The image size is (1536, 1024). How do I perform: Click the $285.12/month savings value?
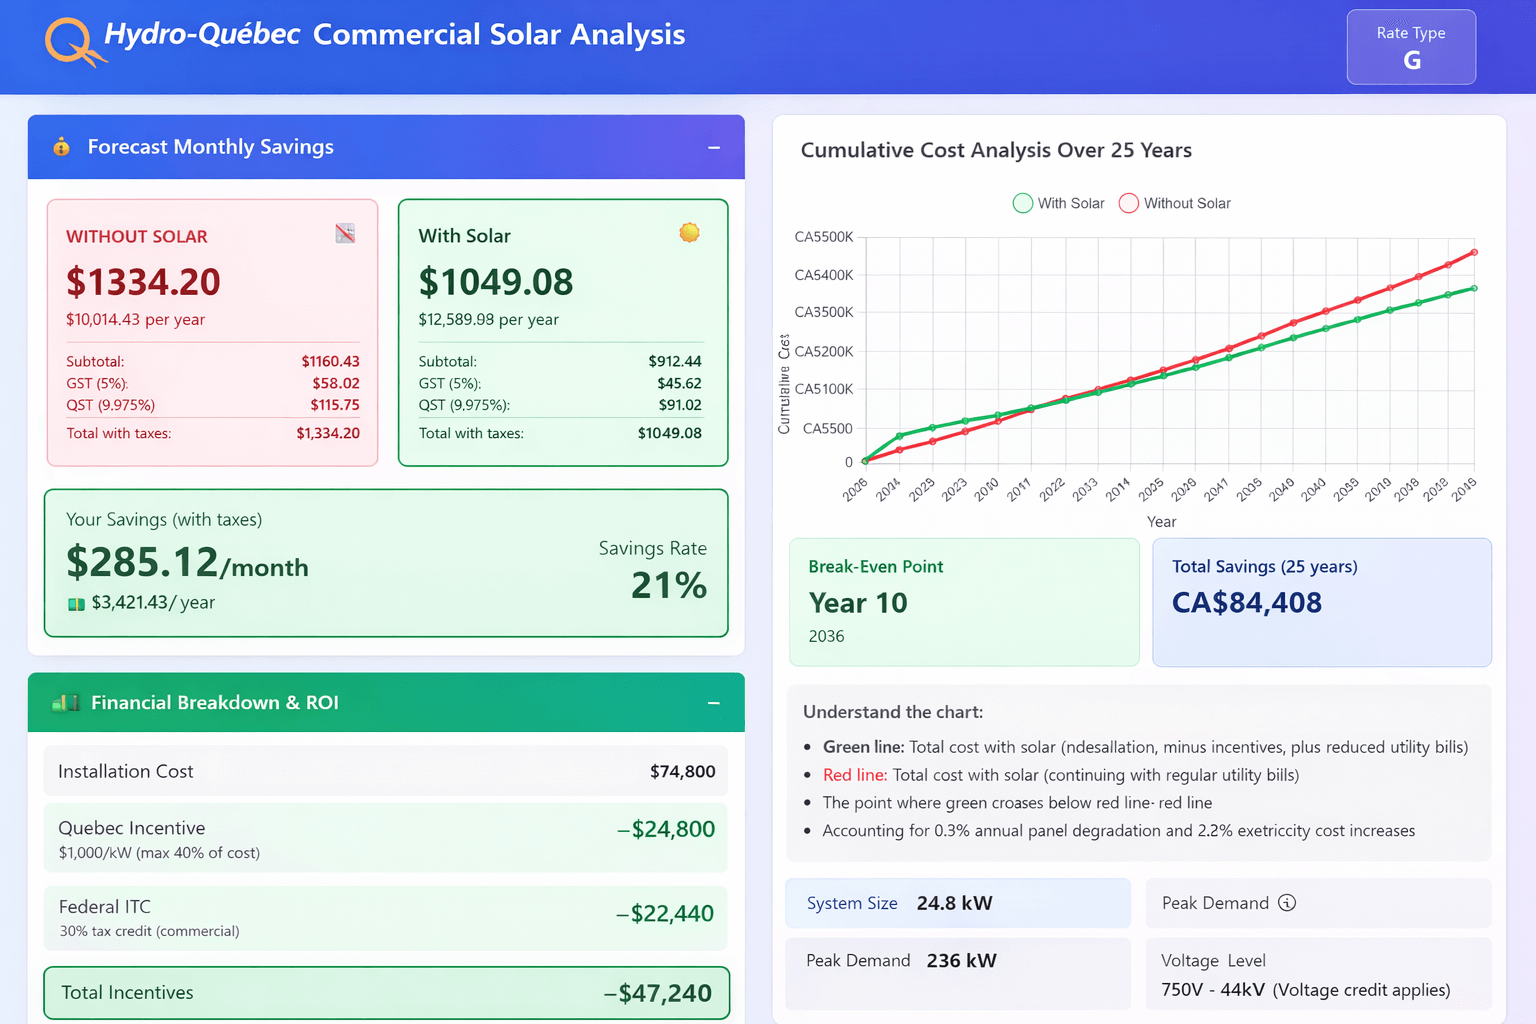tap(187, 563)
